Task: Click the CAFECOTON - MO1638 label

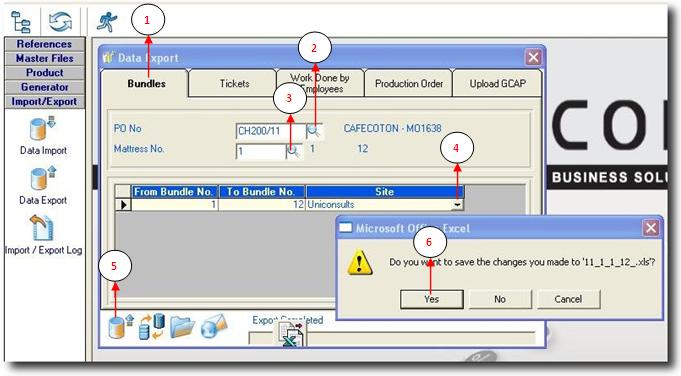Action: [392, 129]
